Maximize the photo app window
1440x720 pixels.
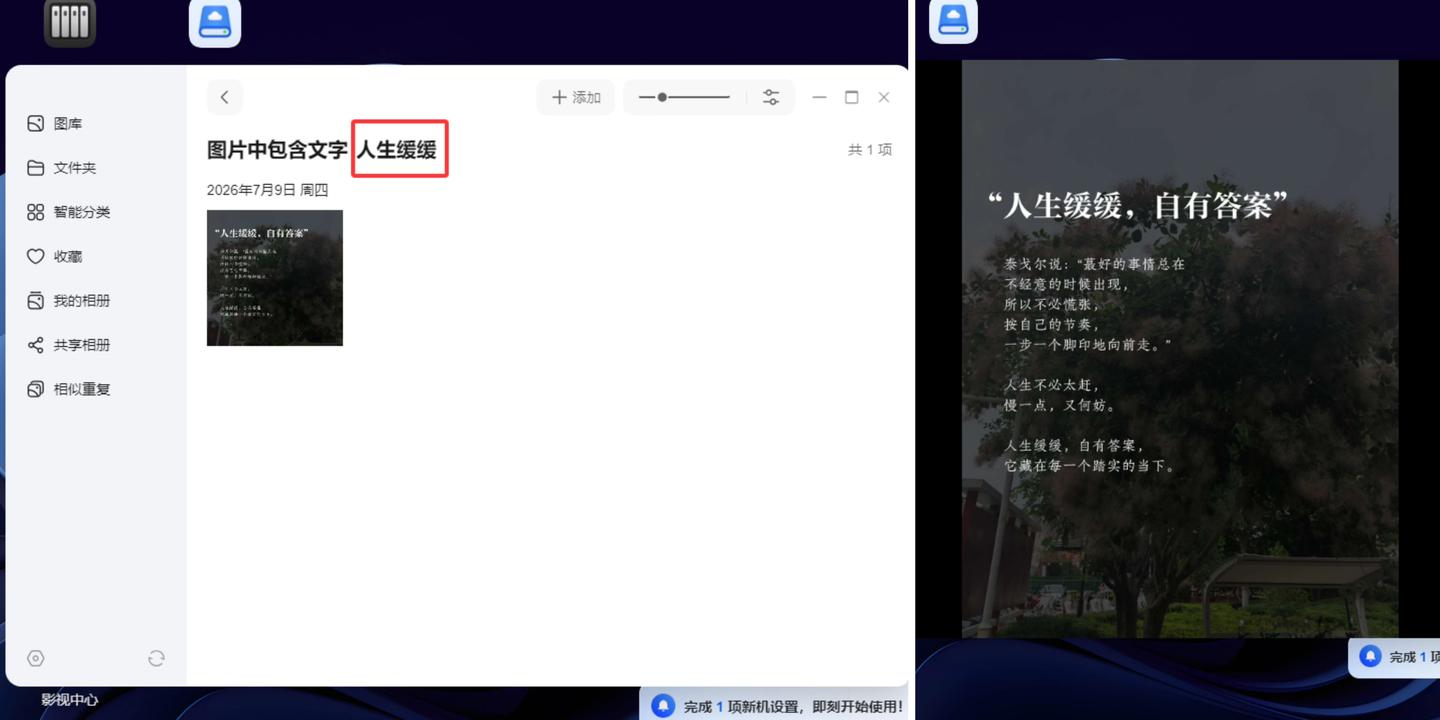click(x=852, y=97)
